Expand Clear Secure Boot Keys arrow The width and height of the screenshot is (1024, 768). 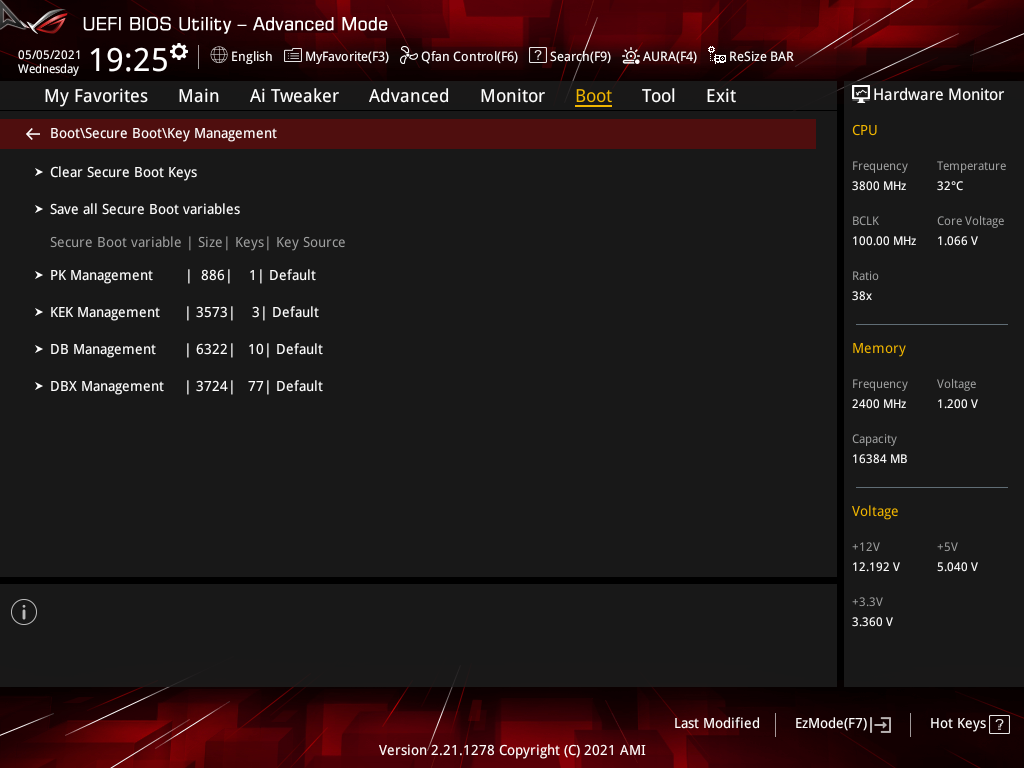pyautogui.click(x=39, y=172)
